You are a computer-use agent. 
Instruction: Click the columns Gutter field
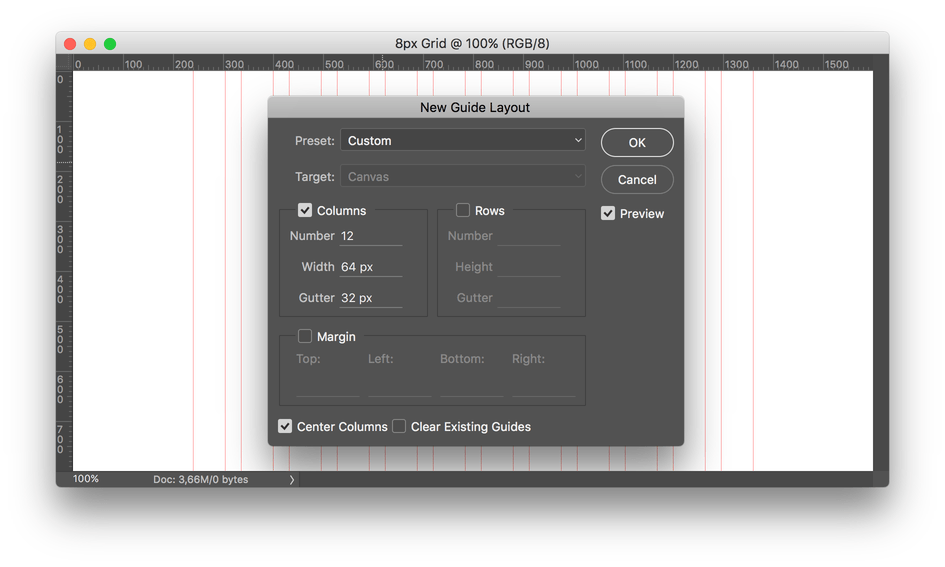(371, 298)
